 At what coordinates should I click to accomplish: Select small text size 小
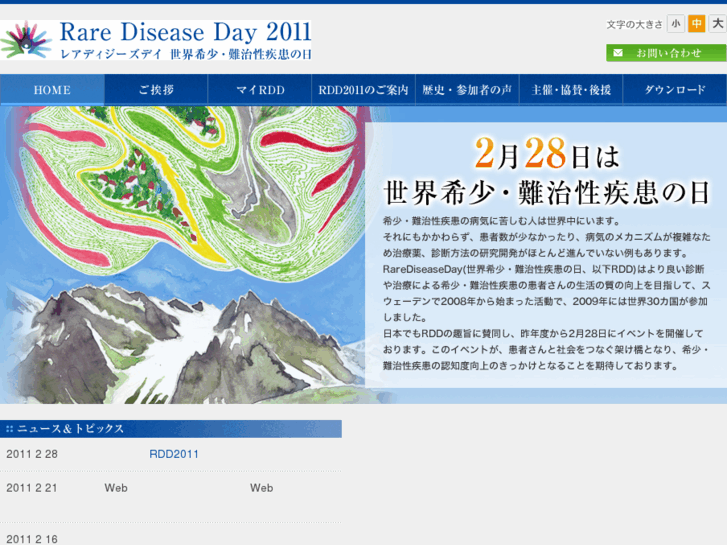676,24
